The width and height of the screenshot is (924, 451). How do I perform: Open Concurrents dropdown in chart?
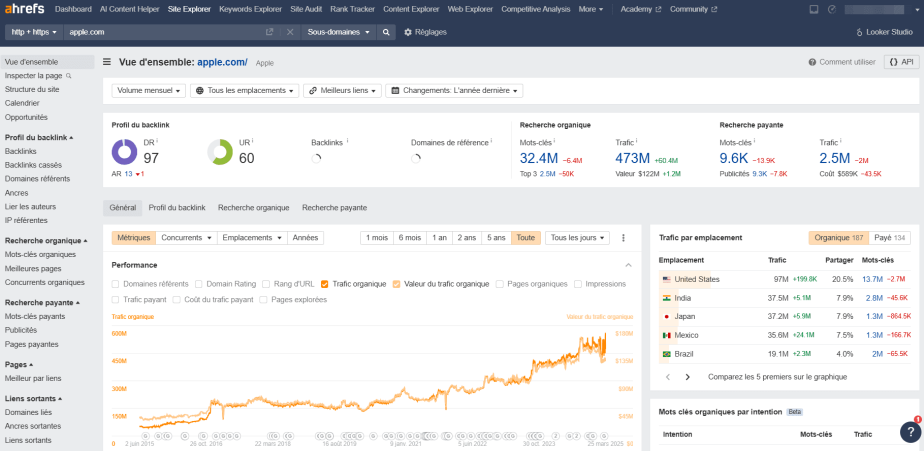(x=186, y=238)
